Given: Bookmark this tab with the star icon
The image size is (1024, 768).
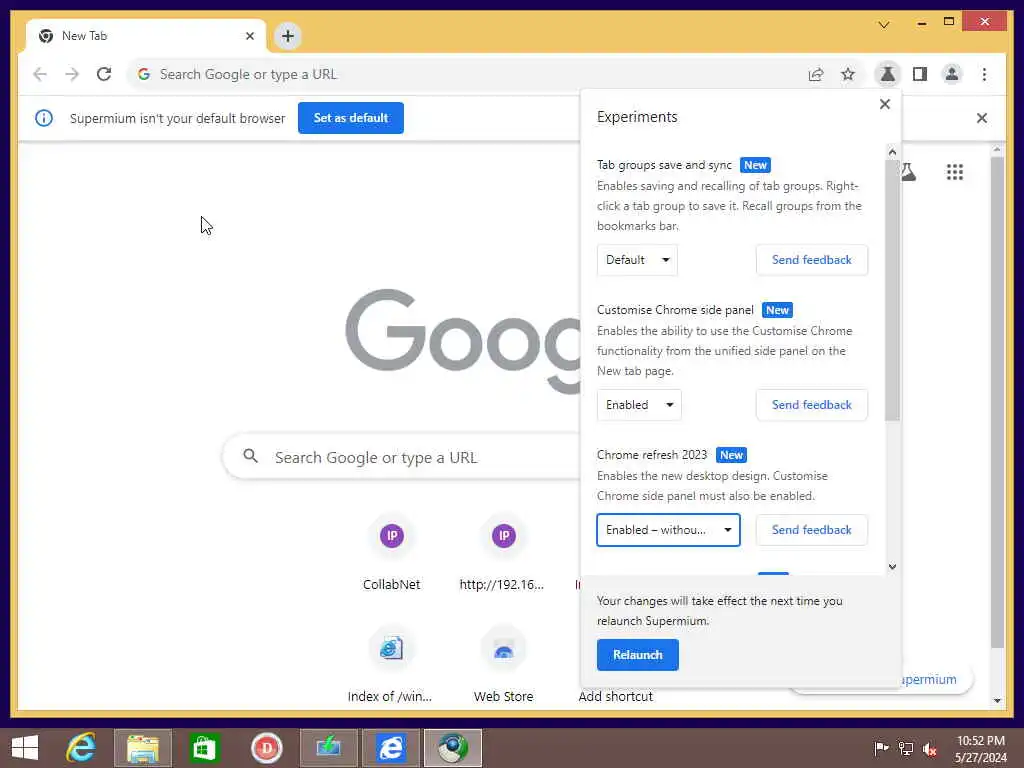Looking at the screenshot, I should [x=848, y=74].
